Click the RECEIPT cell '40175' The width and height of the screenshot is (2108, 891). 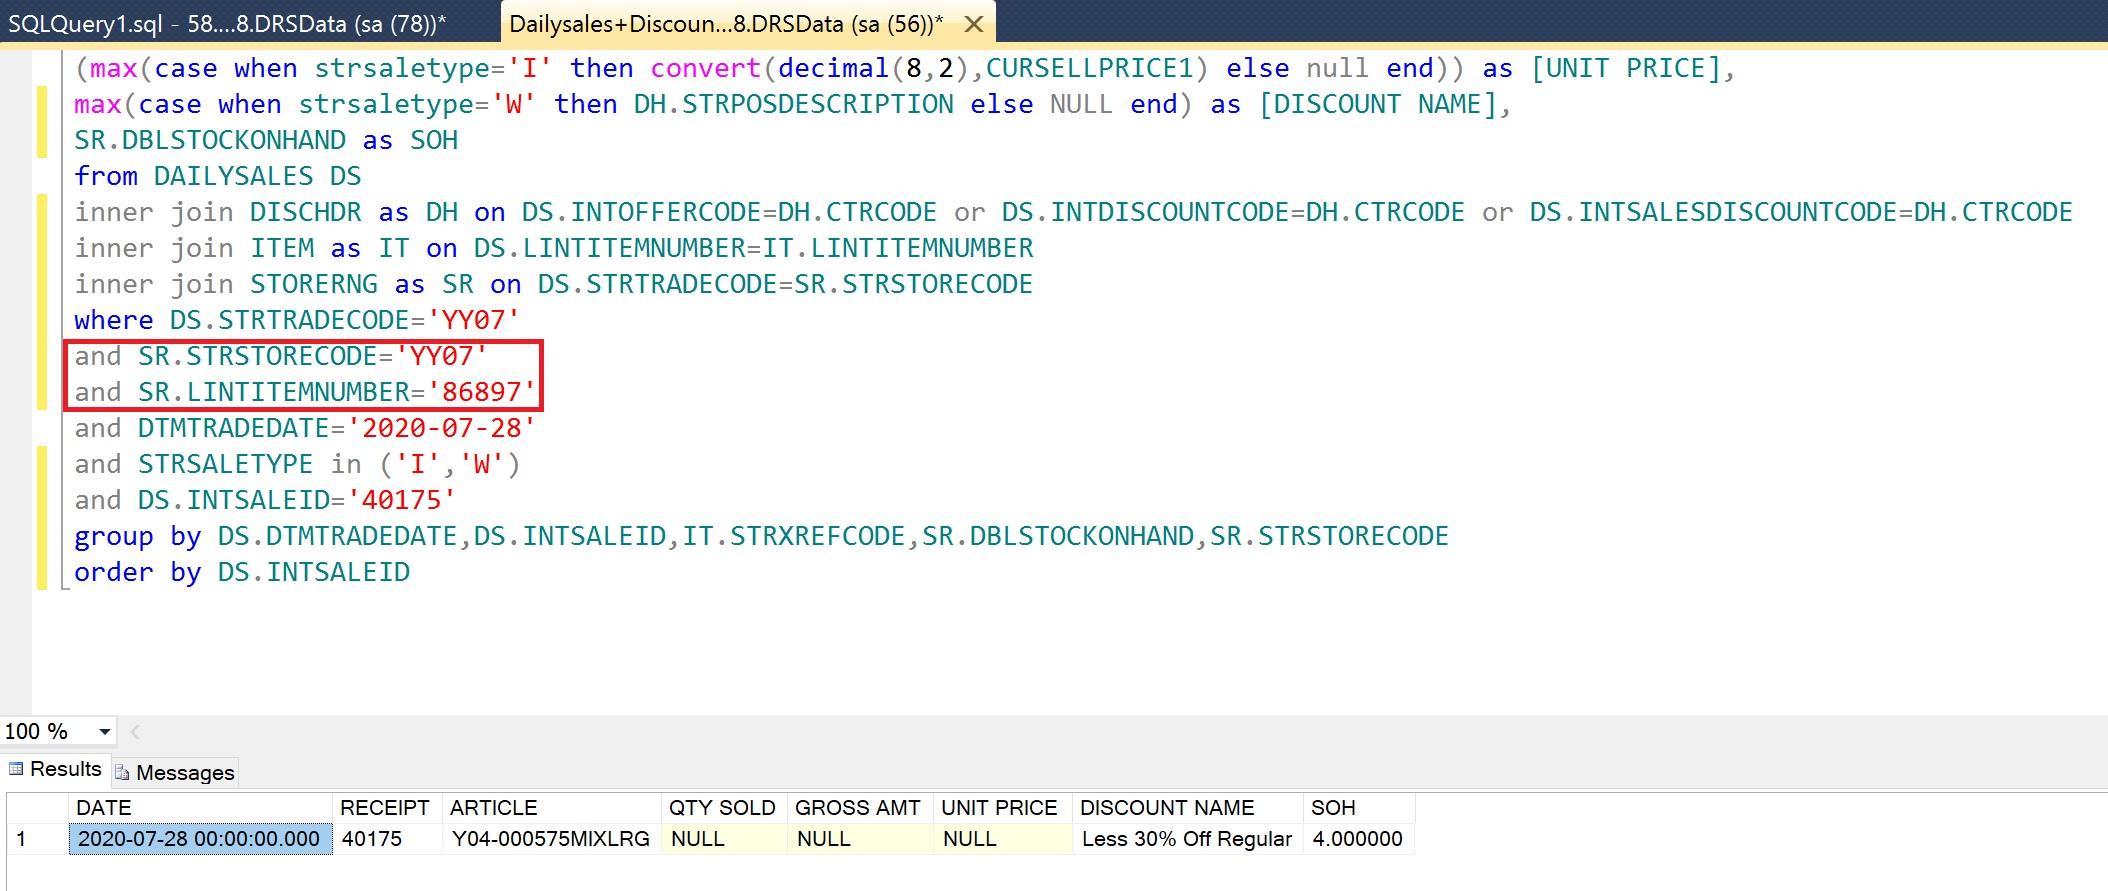pyautogui.click(x=385, y=839)
